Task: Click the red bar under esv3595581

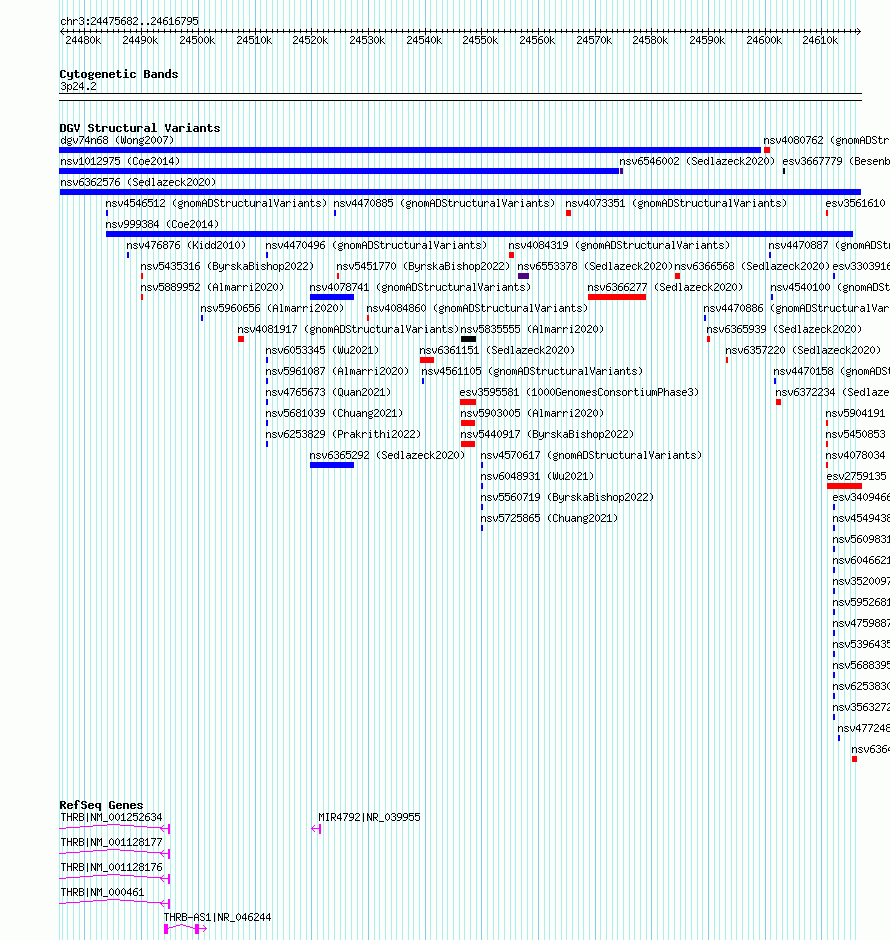Action: coord(467,402)
